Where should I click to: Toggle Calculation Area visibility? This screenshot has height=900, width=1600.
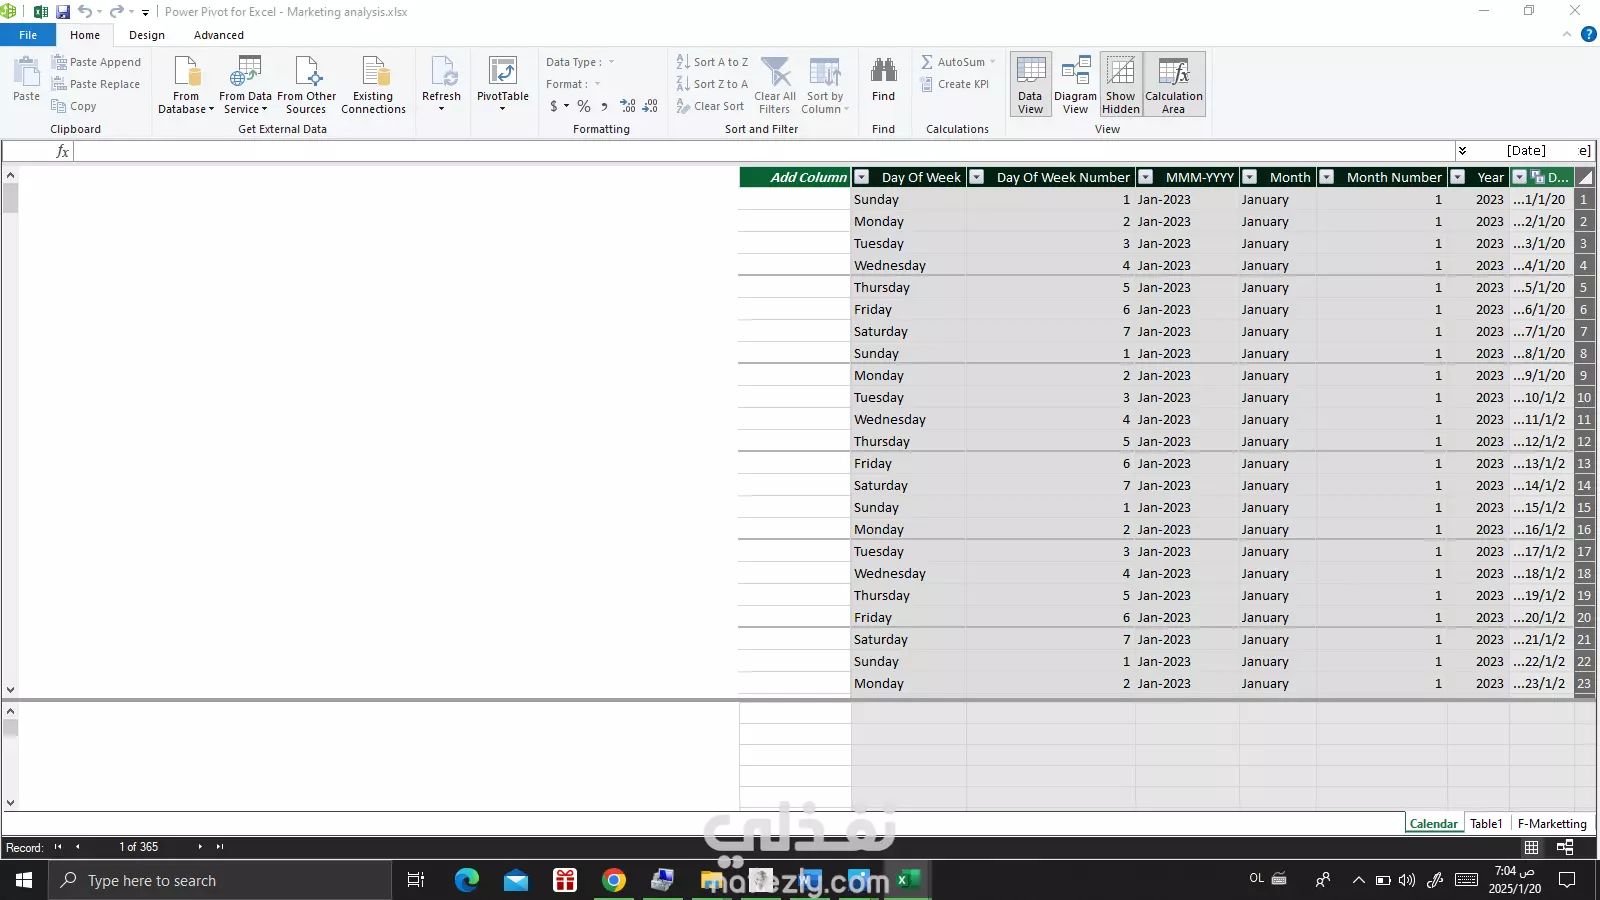click(x=1174, y=85)
